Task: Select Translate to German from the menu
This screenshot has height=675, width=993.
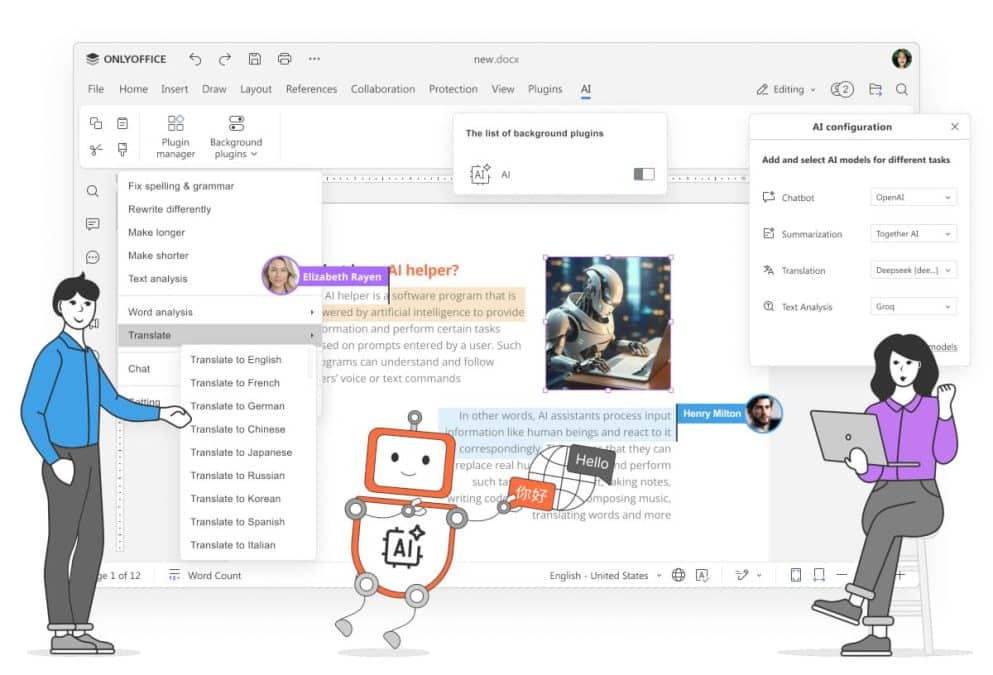Action: (237, 406)
